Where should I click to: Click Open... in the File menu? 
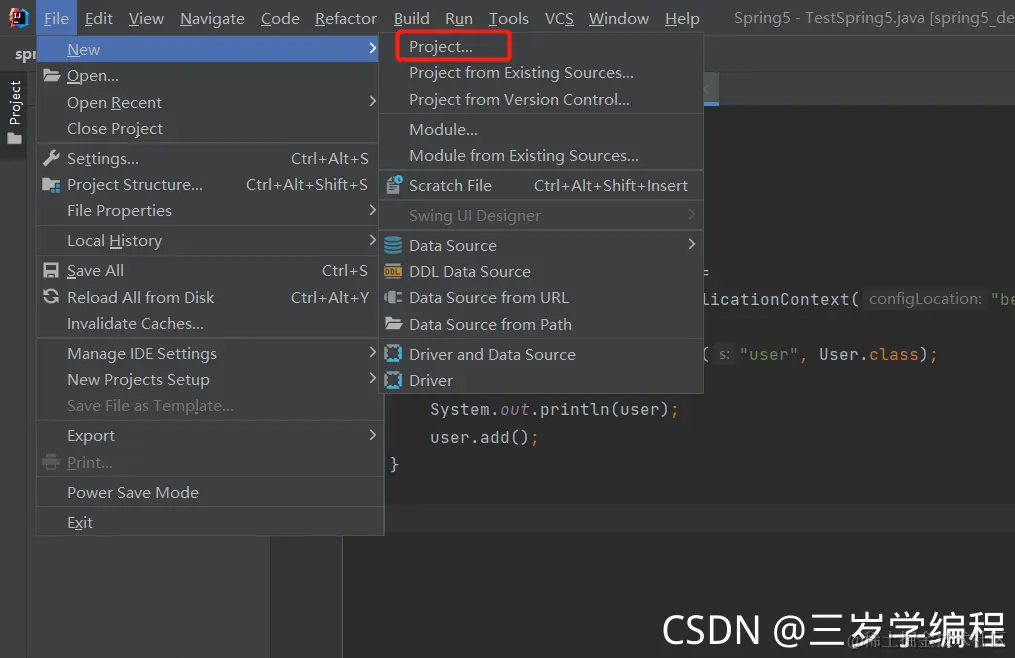(208, 76)
